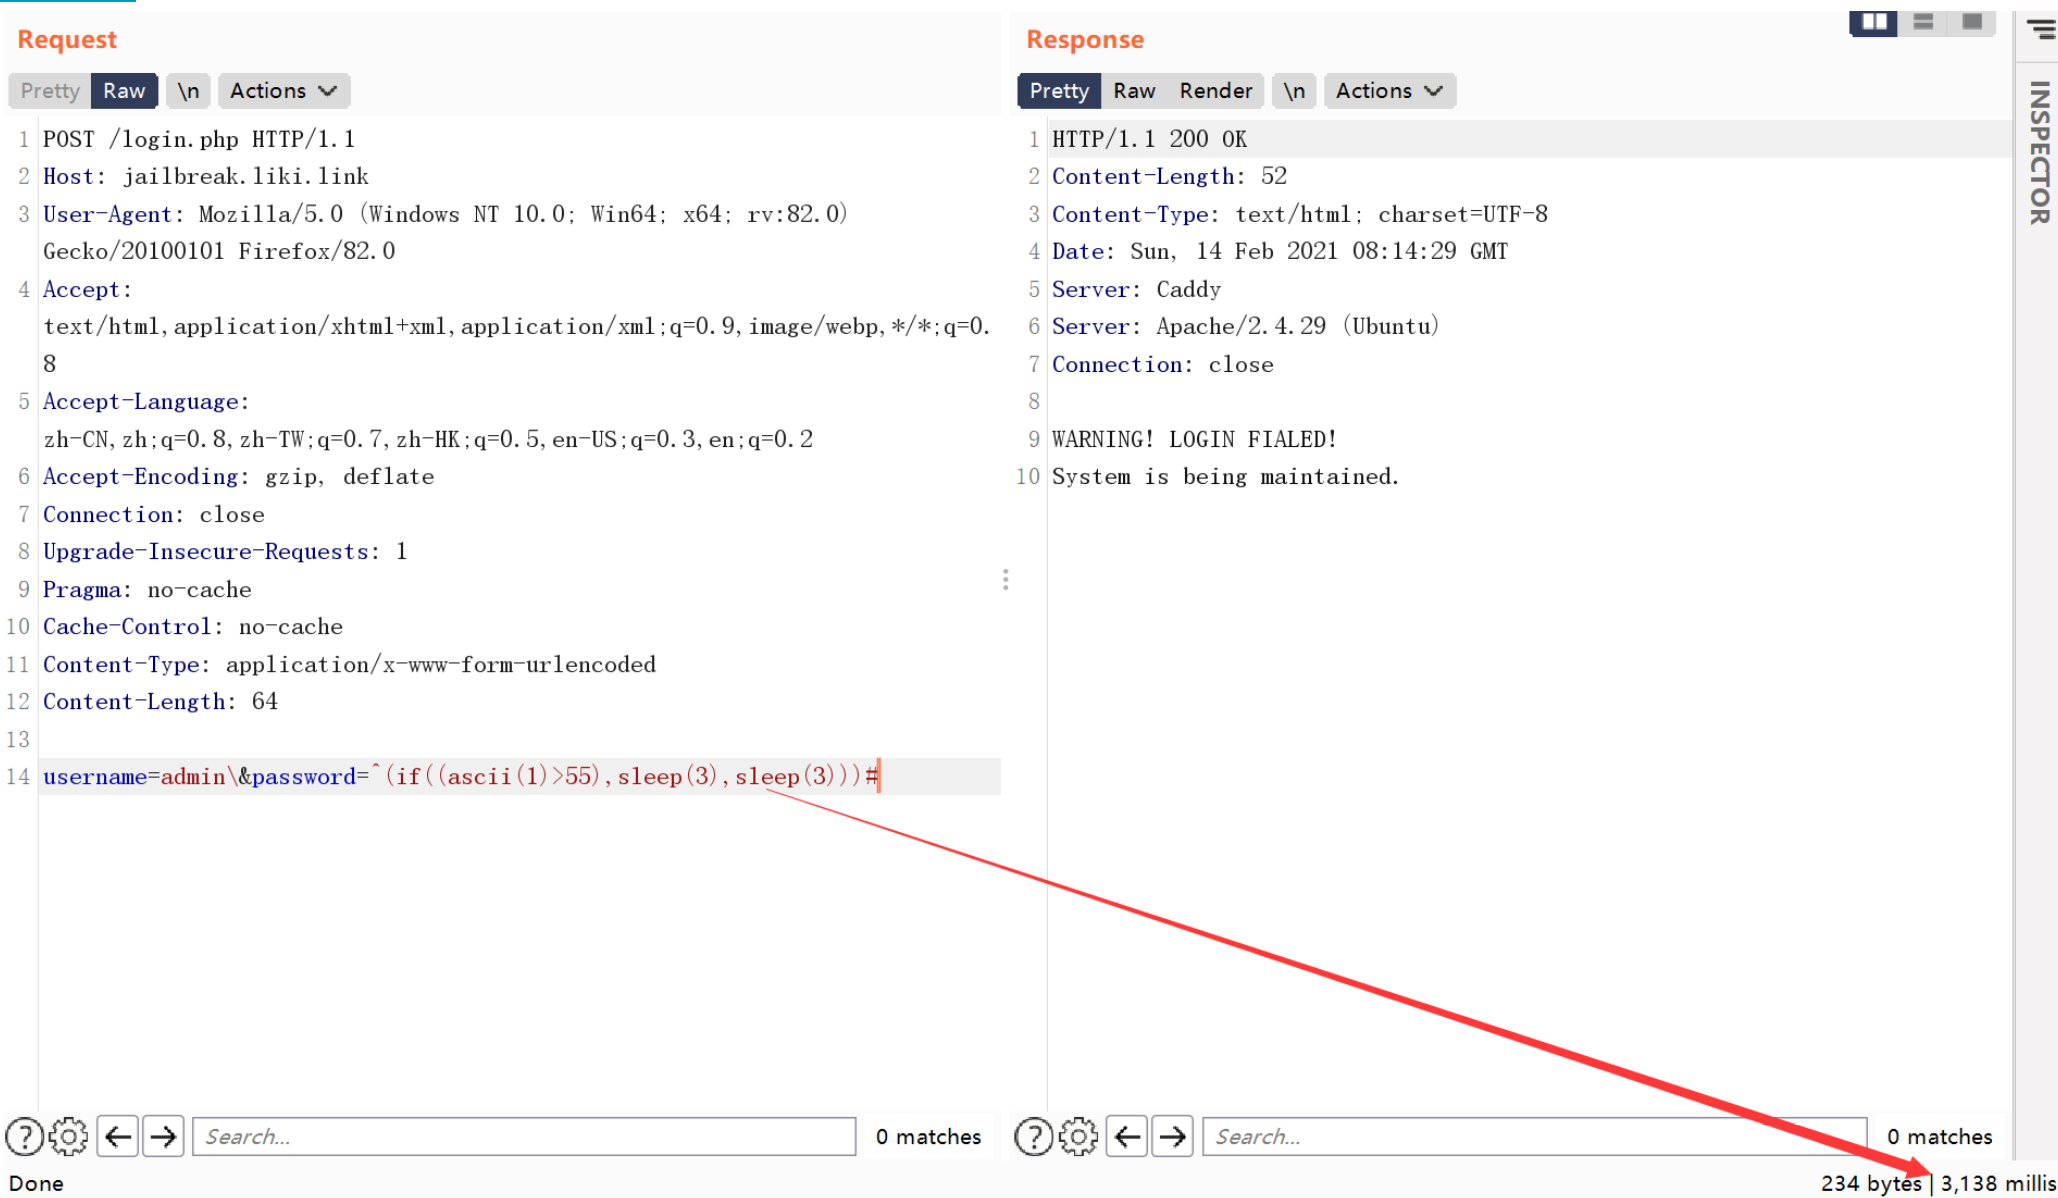Switch Response view to Raw
The height and width of the screenshot is (1198, 2058).
click(1134, 91)
